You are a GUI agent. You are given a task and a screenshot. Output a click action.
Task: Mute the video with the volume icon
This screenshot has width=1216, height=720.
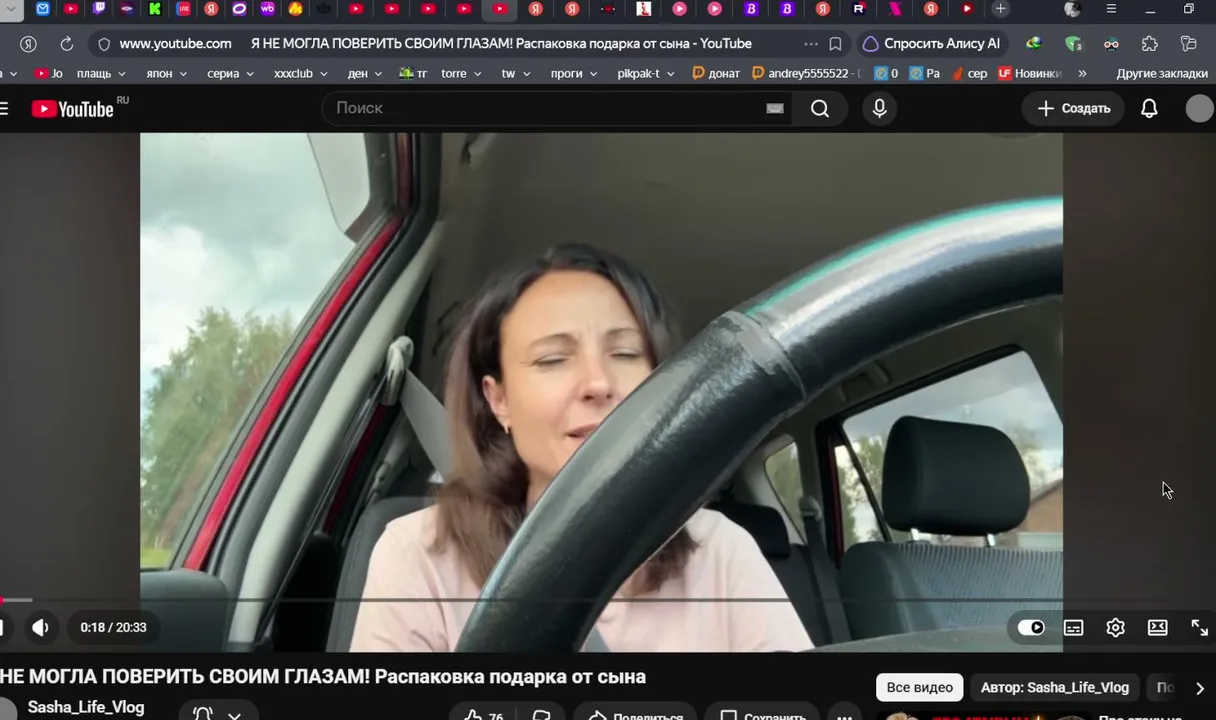(x=40, y=627)
